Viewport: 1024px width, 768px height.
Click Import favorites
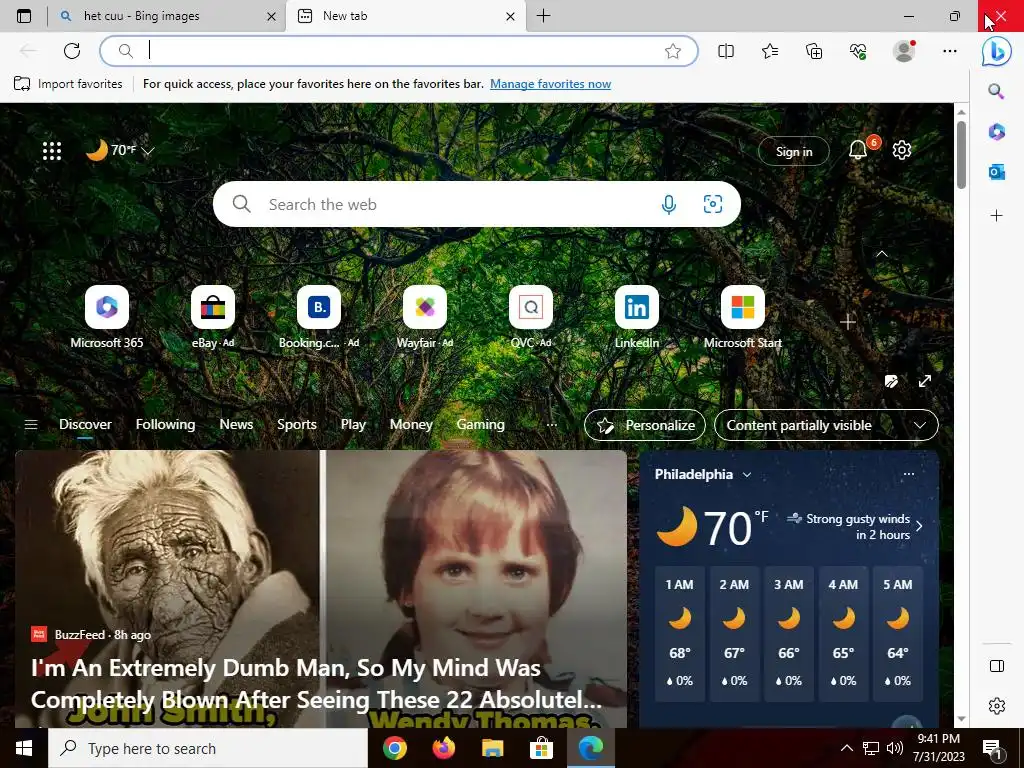pos(68,84)
